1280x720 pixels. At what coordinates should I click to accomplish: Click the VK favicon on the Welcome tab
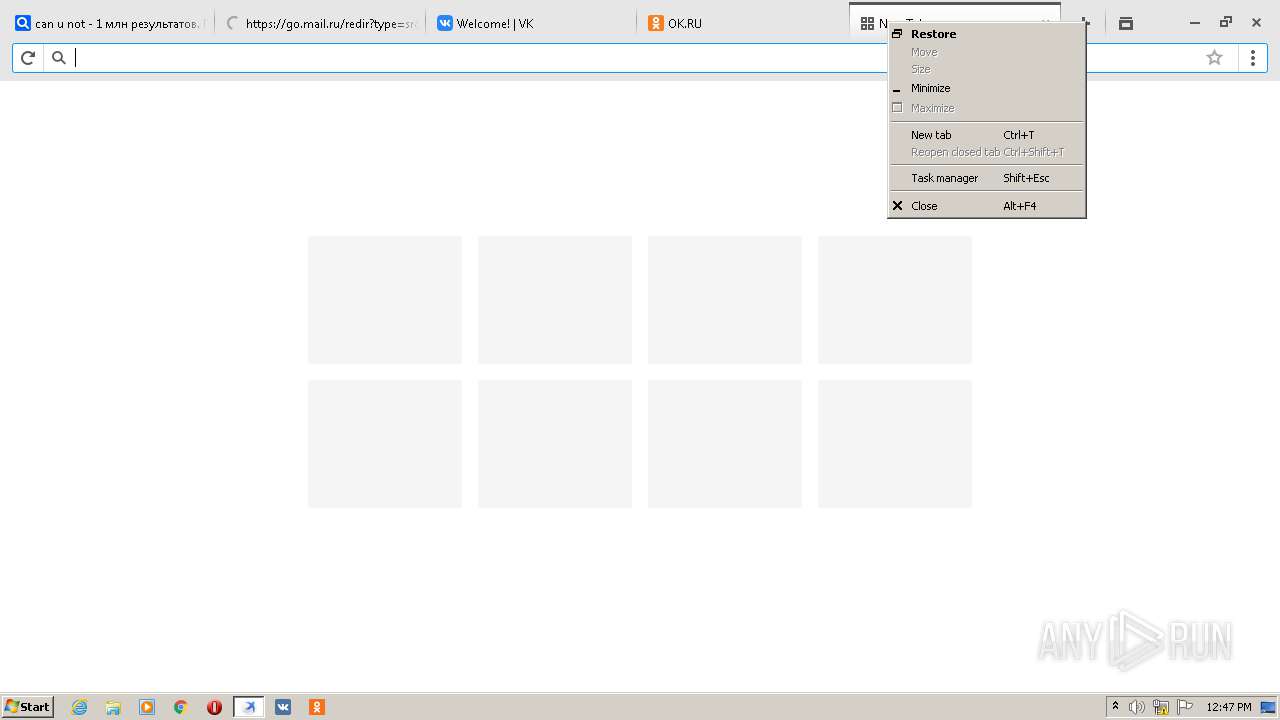click(445, 23)
